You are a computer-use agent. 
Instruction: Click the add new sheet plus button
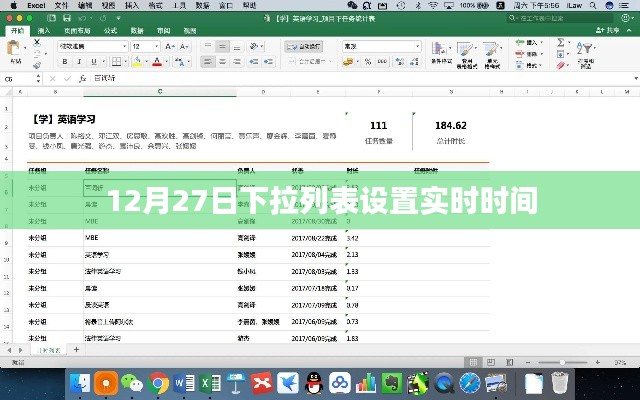pyautogui.click(x=75, y=351)
